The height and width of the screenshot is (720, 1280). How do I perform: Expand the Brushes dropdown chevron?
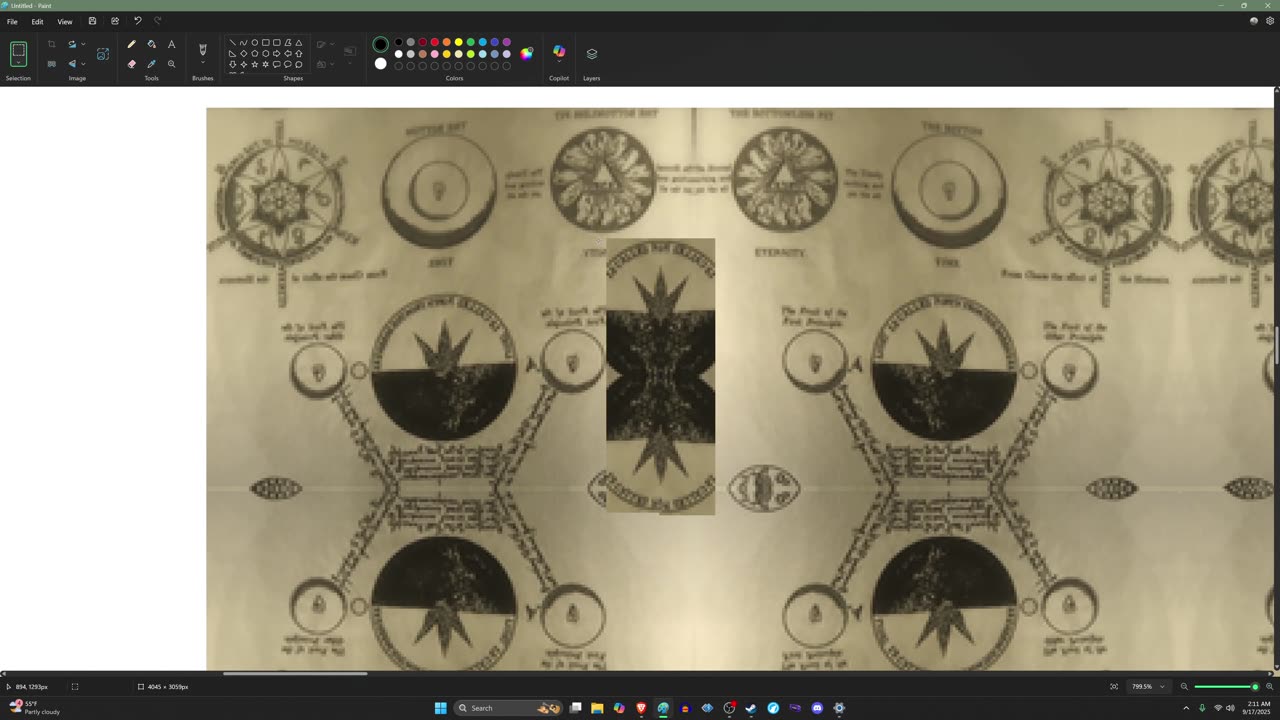point(203,64)
